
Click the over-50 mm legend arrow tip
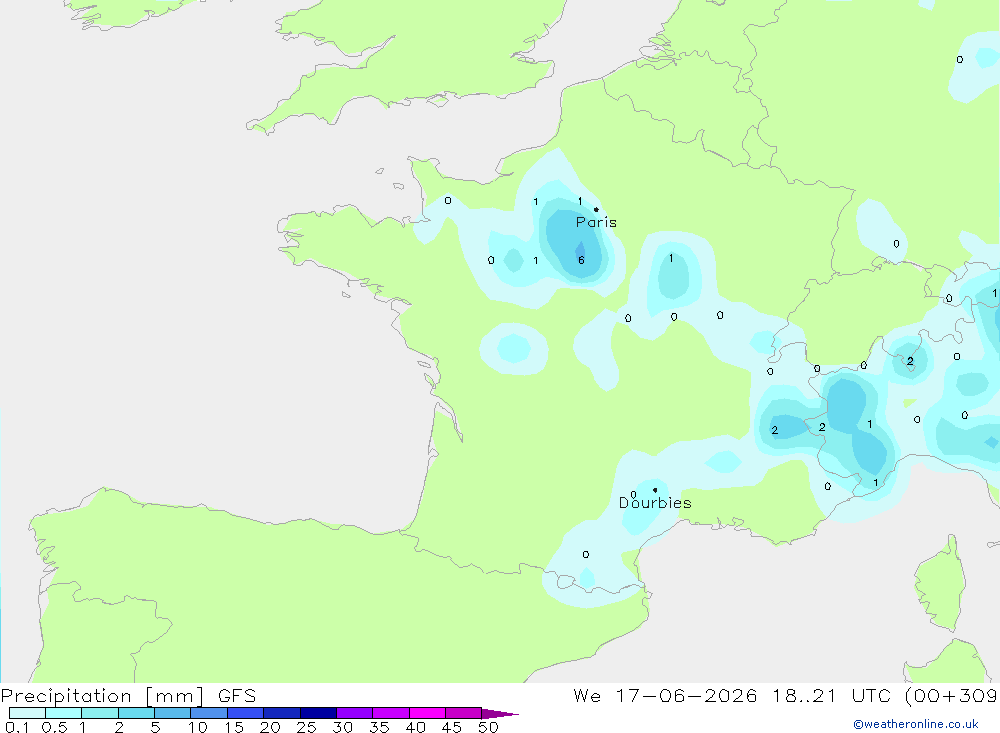pyautogui.click(x=501, y=713)
